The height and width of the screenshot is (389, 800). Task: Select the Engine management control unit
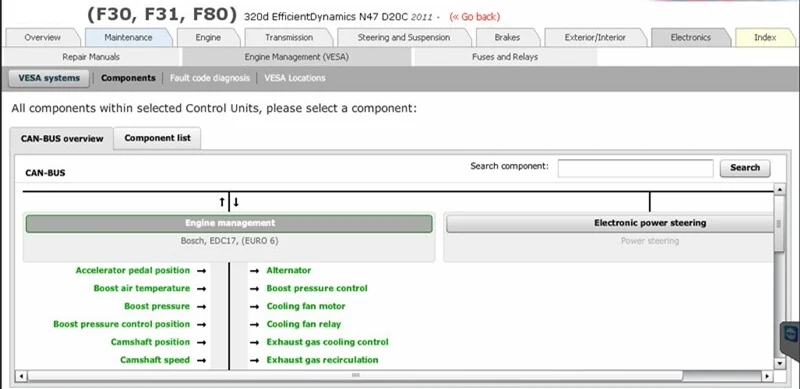(229, 223)
